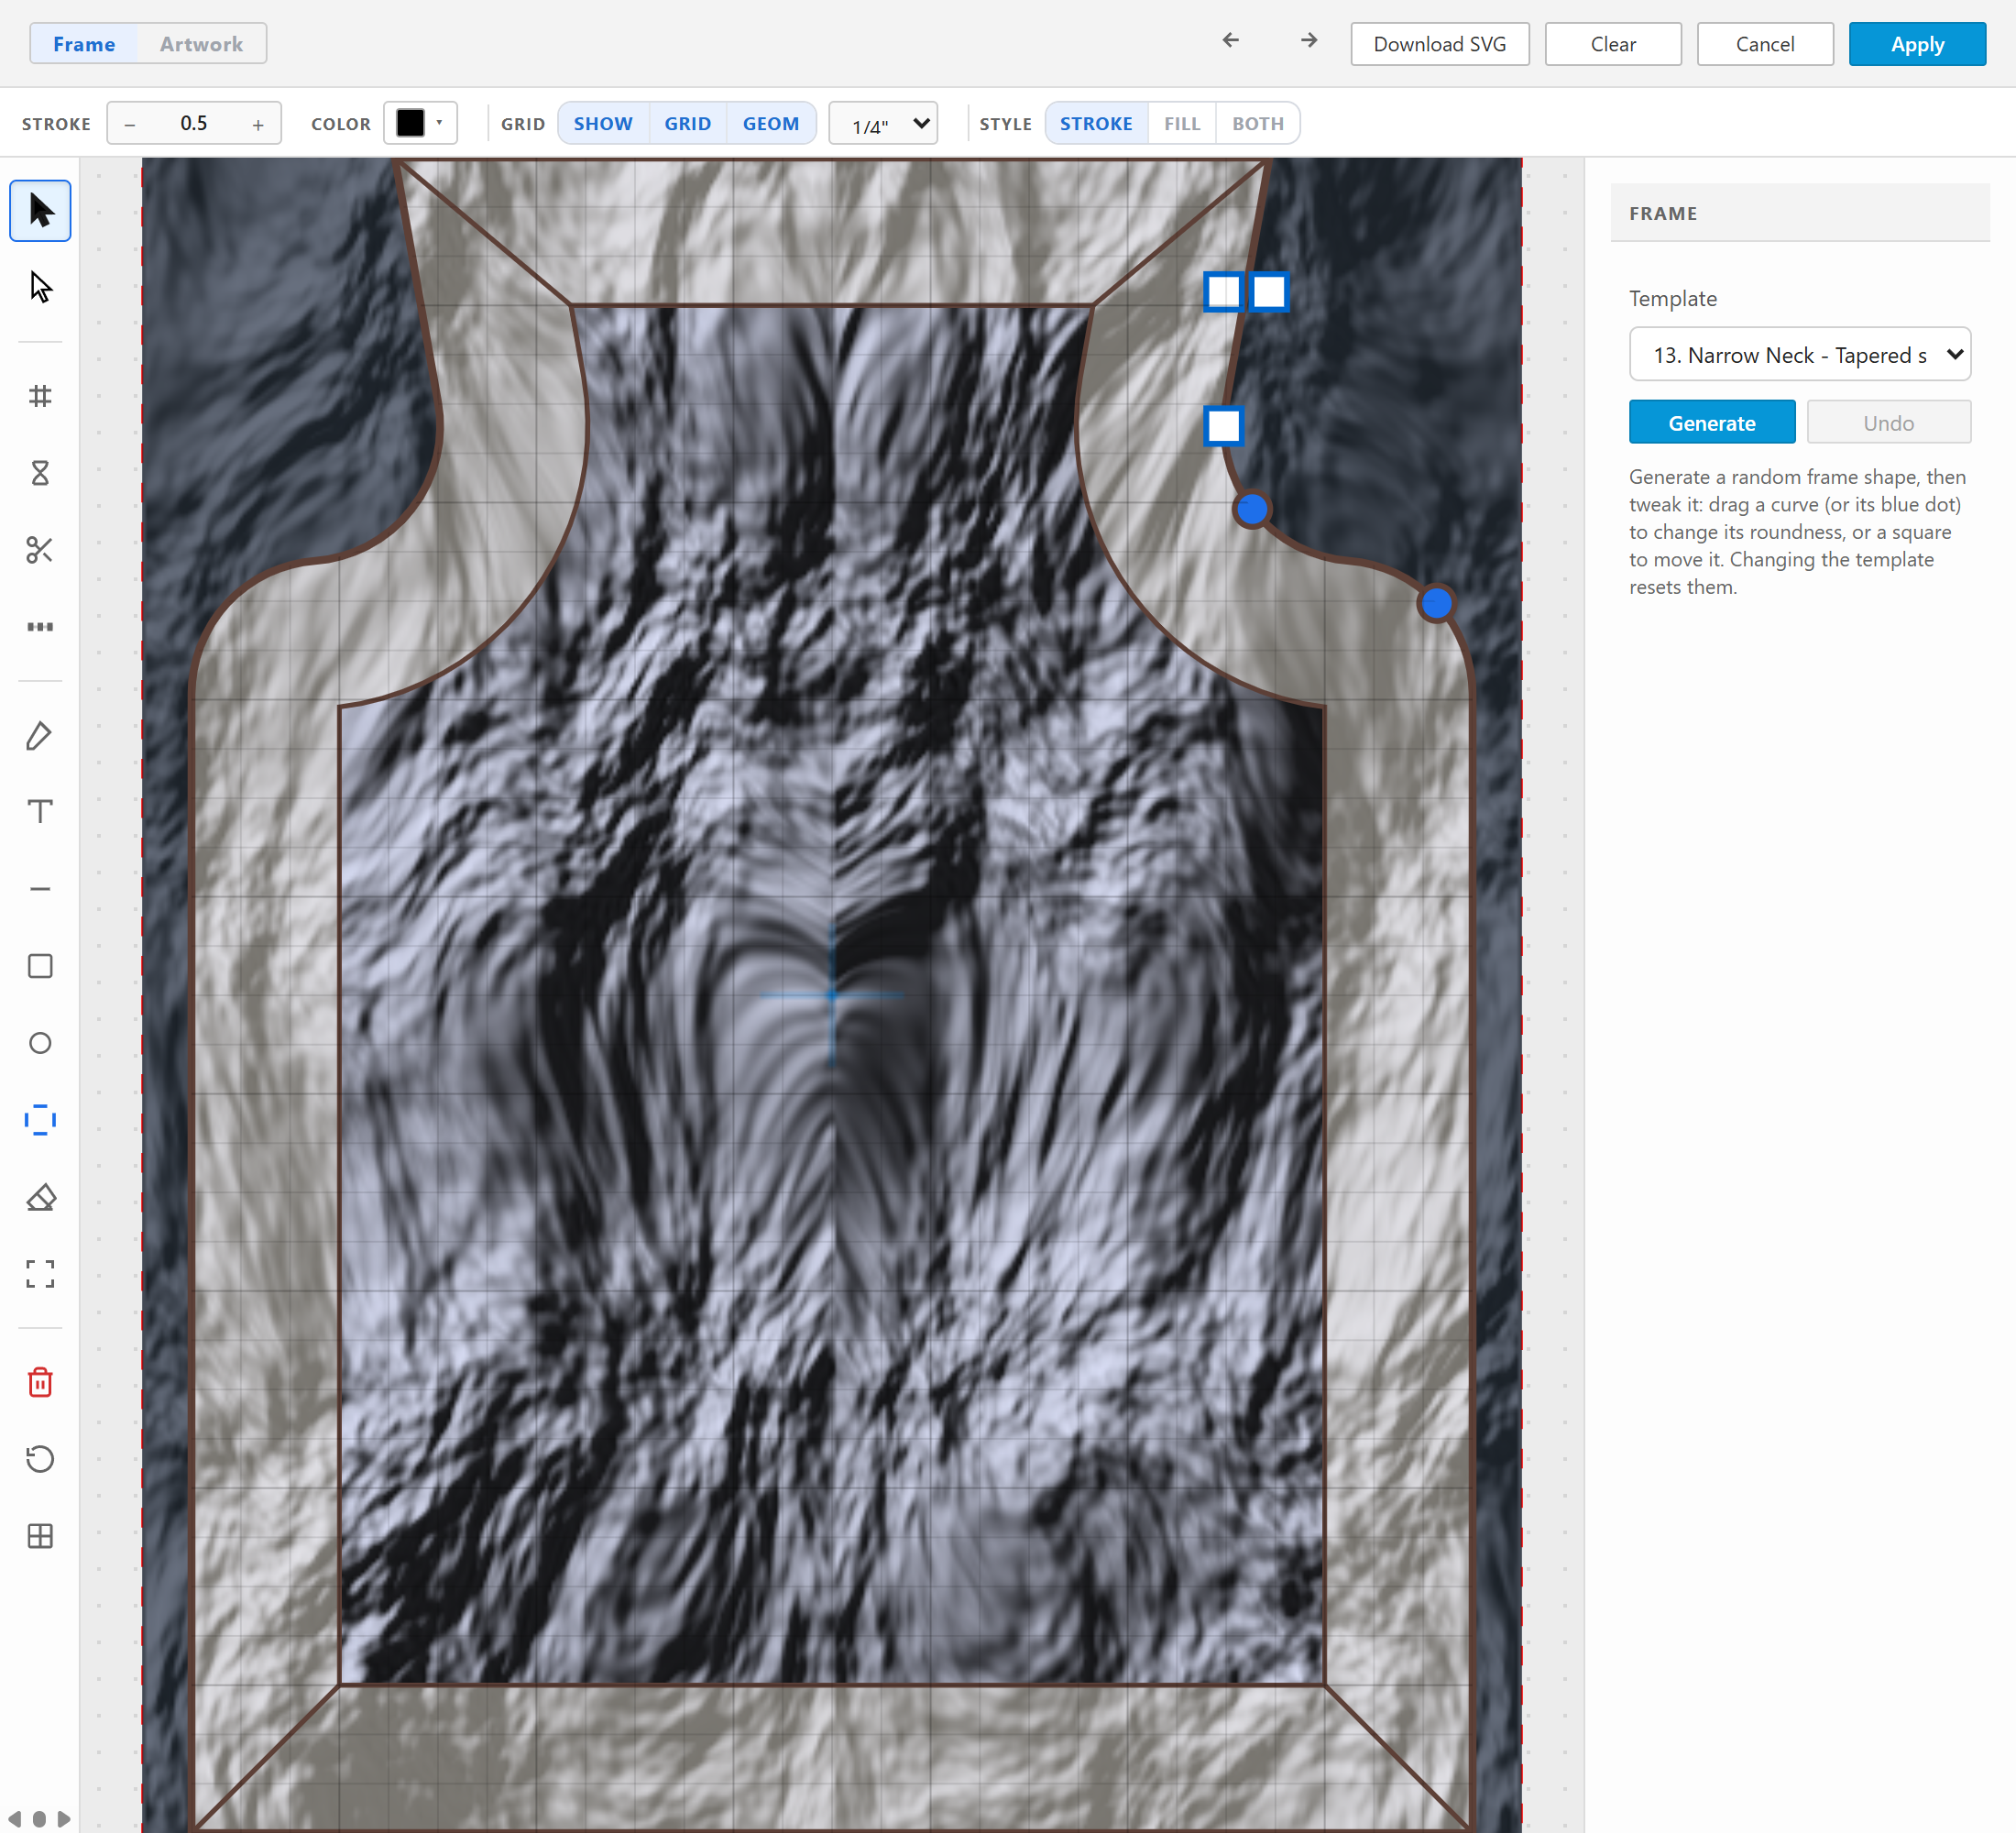Image resolution: width=2016 pixels, height=1833 pixels.
Task: Open the 1/4" grid size dropdown
Action: pos(883,124)
